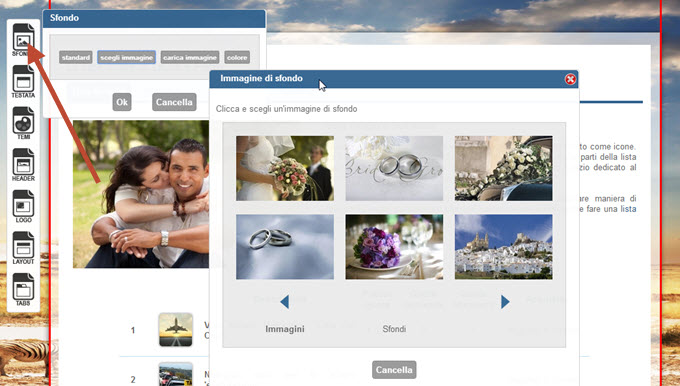
Task: Go to next page of background images
Action: (505, 302)
